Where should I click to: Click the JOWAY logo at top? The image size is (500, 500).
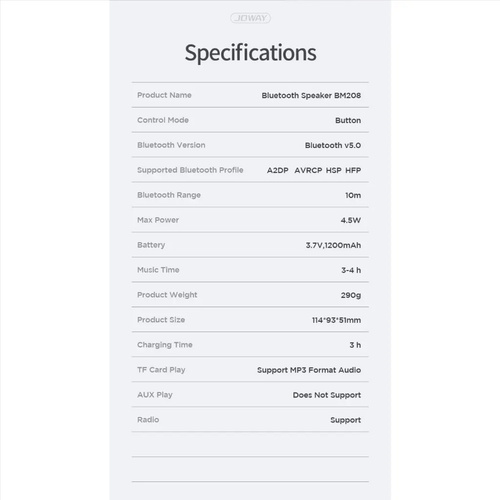click(250, 18)
